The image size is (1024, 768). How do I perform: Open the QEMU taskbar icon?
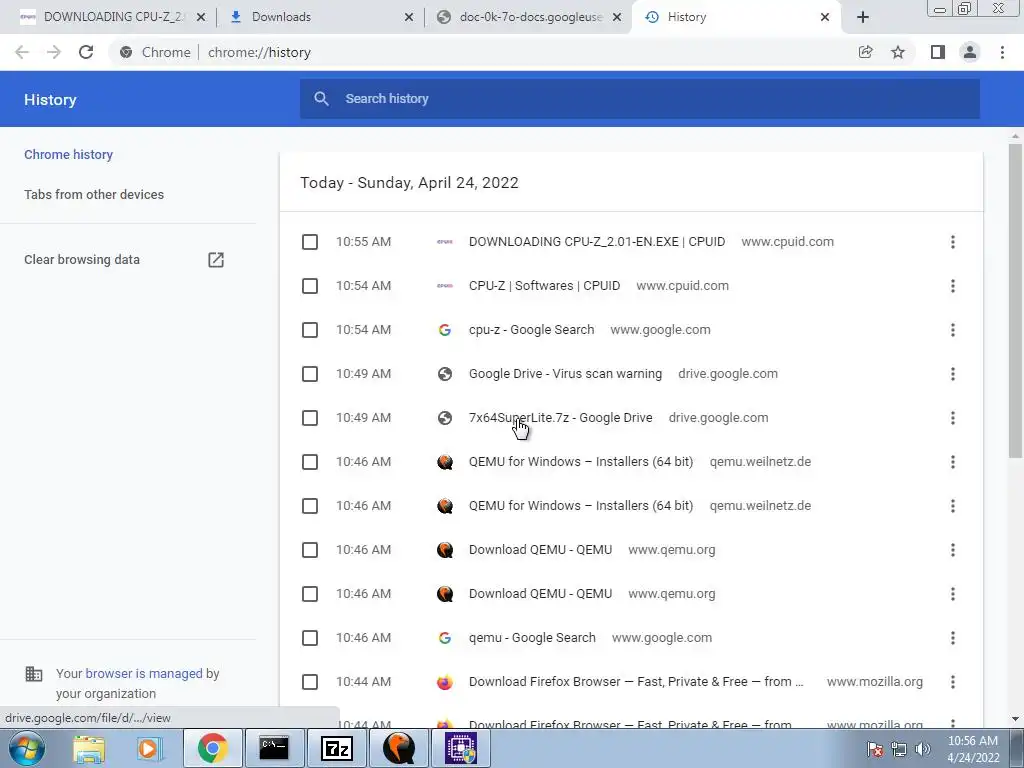(398, 748)
